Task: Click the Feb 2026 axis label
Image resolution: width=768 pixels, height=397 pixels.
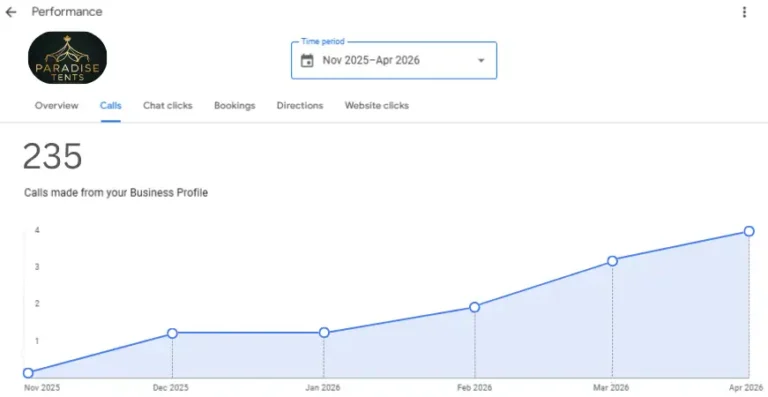Action: 475,388
